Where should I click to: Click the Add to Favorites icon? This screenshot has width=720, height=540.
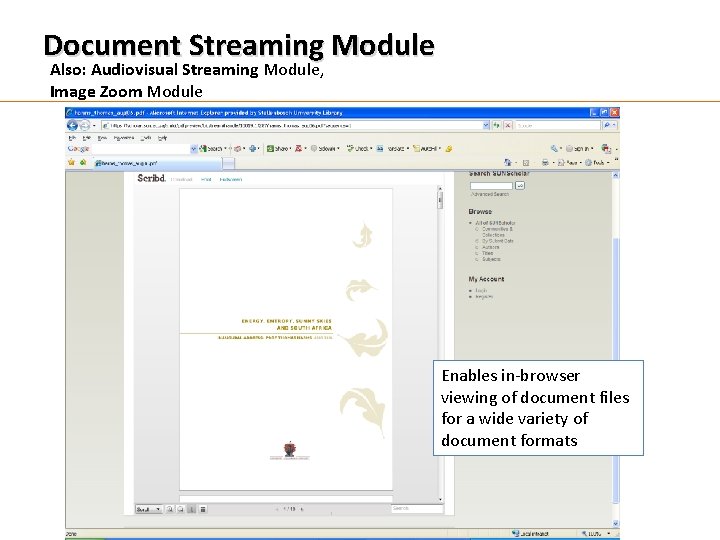pyautogui.click(x=83, y=162)
